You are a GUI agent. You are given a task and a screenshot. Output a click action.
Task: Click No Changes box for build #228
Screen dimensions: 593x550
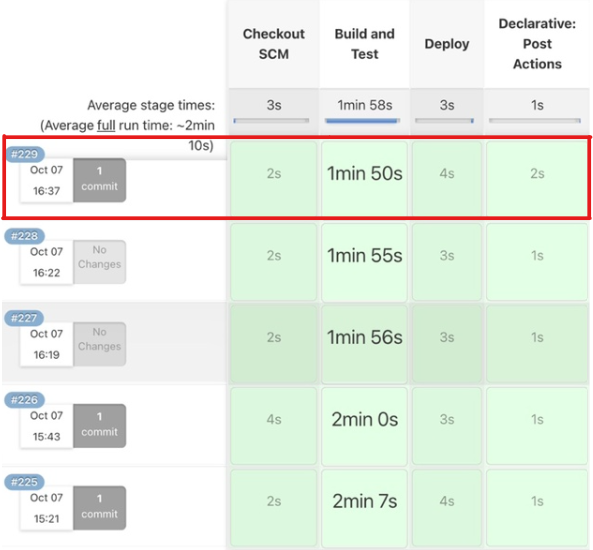99,262
